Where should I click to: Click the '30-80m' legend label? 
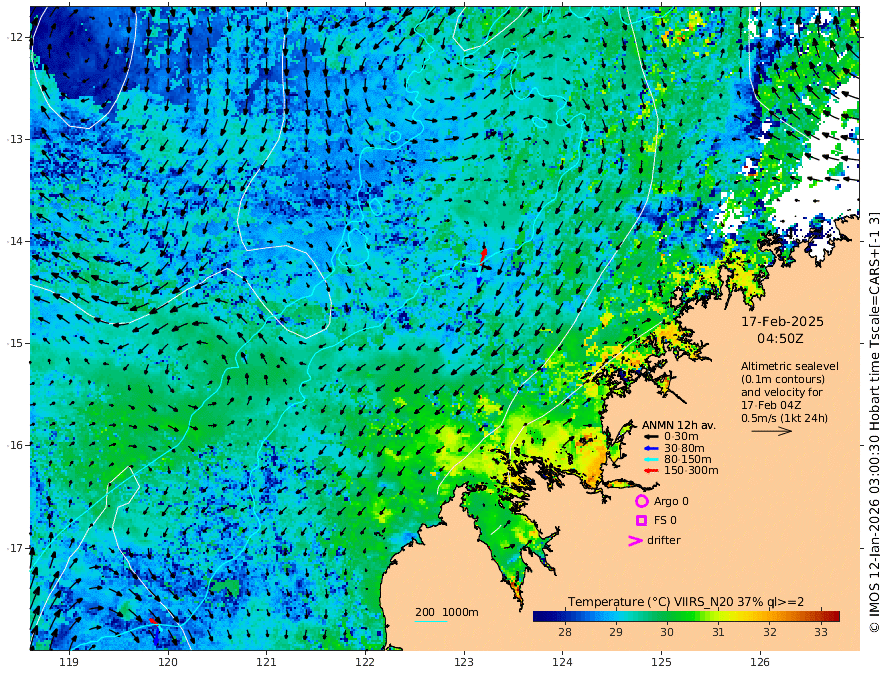[684, 448]
